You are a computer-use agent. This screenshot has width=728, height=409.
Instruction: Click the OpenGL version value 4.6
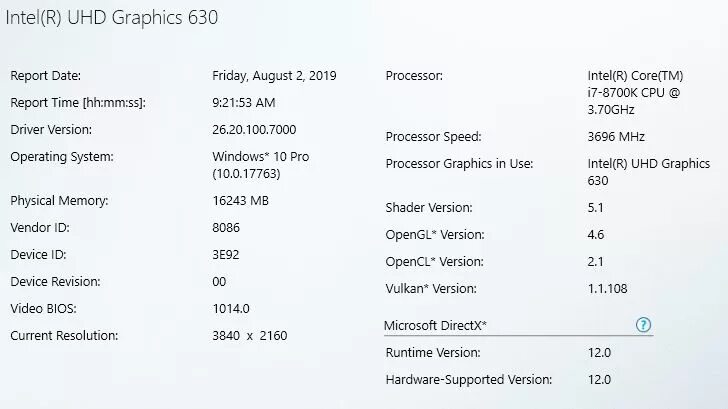596,234
